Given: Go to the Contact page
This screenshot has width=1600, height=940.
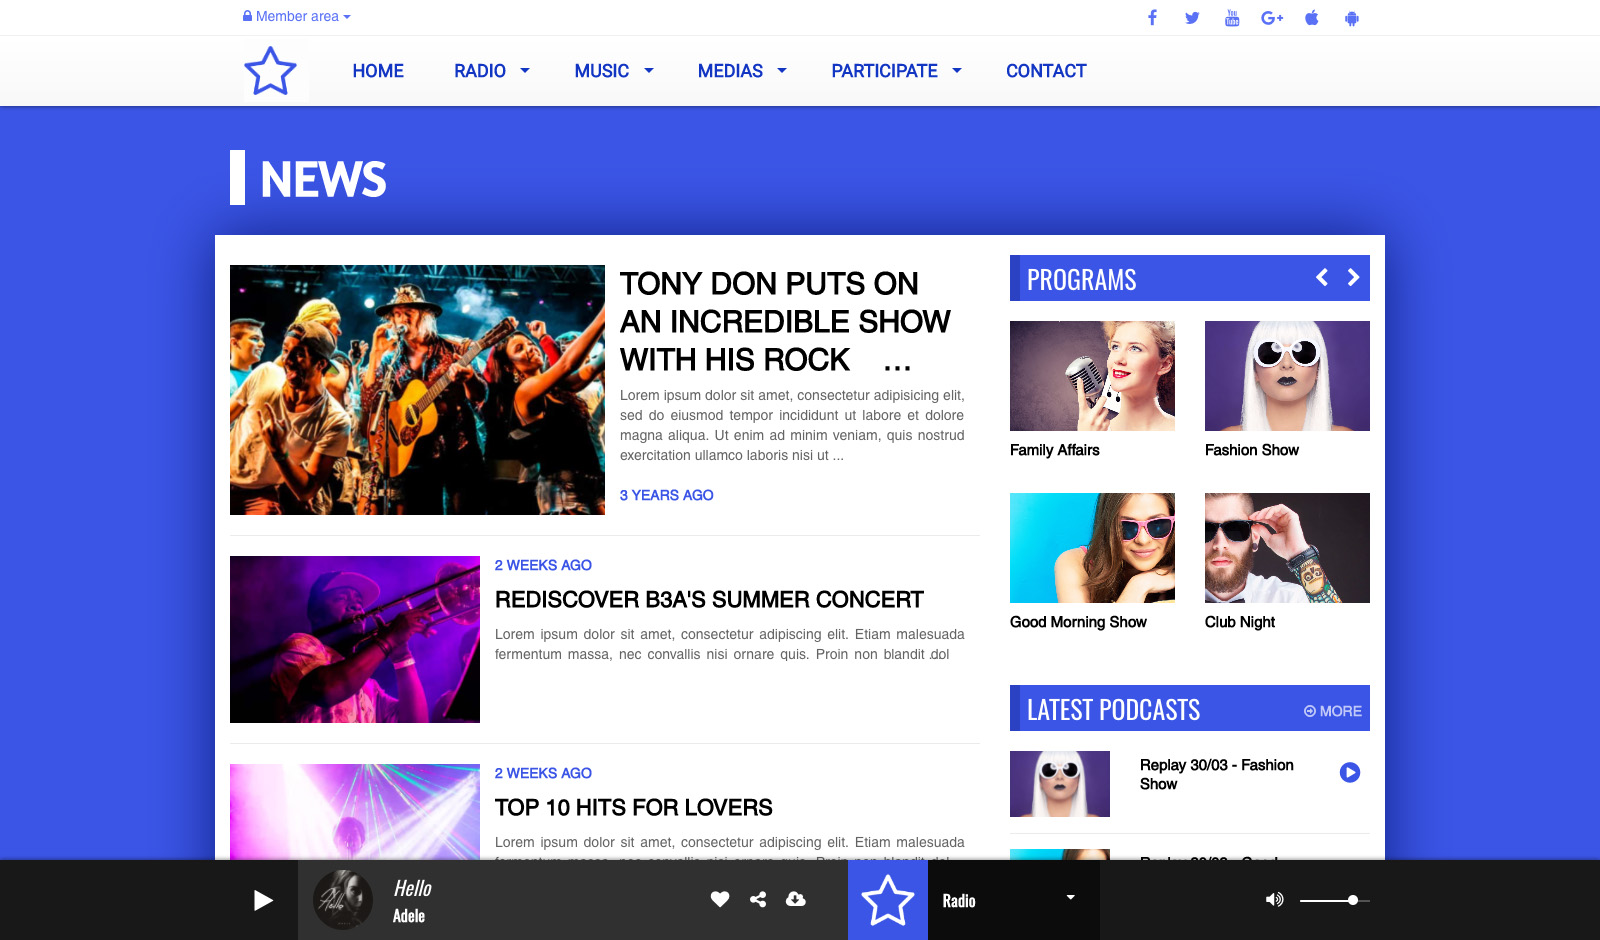Looking at the screenshot, I should (1046, 71).
